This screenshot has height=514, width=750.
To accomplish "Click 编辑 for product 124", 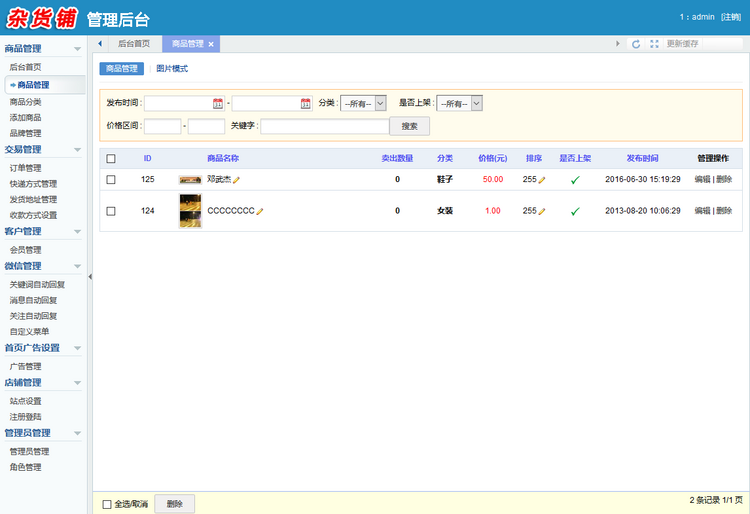I will pyautogui.click(x=702, y=211).
